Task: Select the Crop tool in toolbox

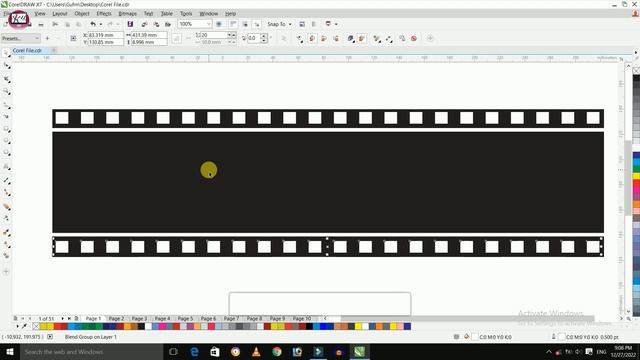Action: pyautogui.click(x=7, y=79)
